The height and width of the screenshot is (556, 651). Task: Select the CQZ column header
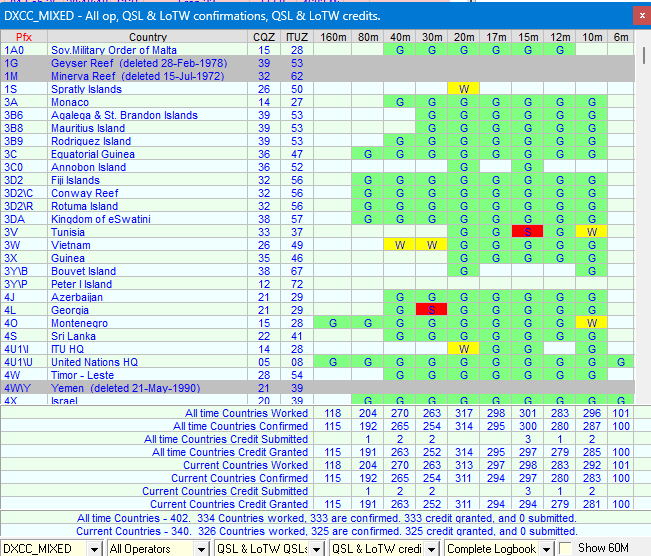tap(264, 37)
